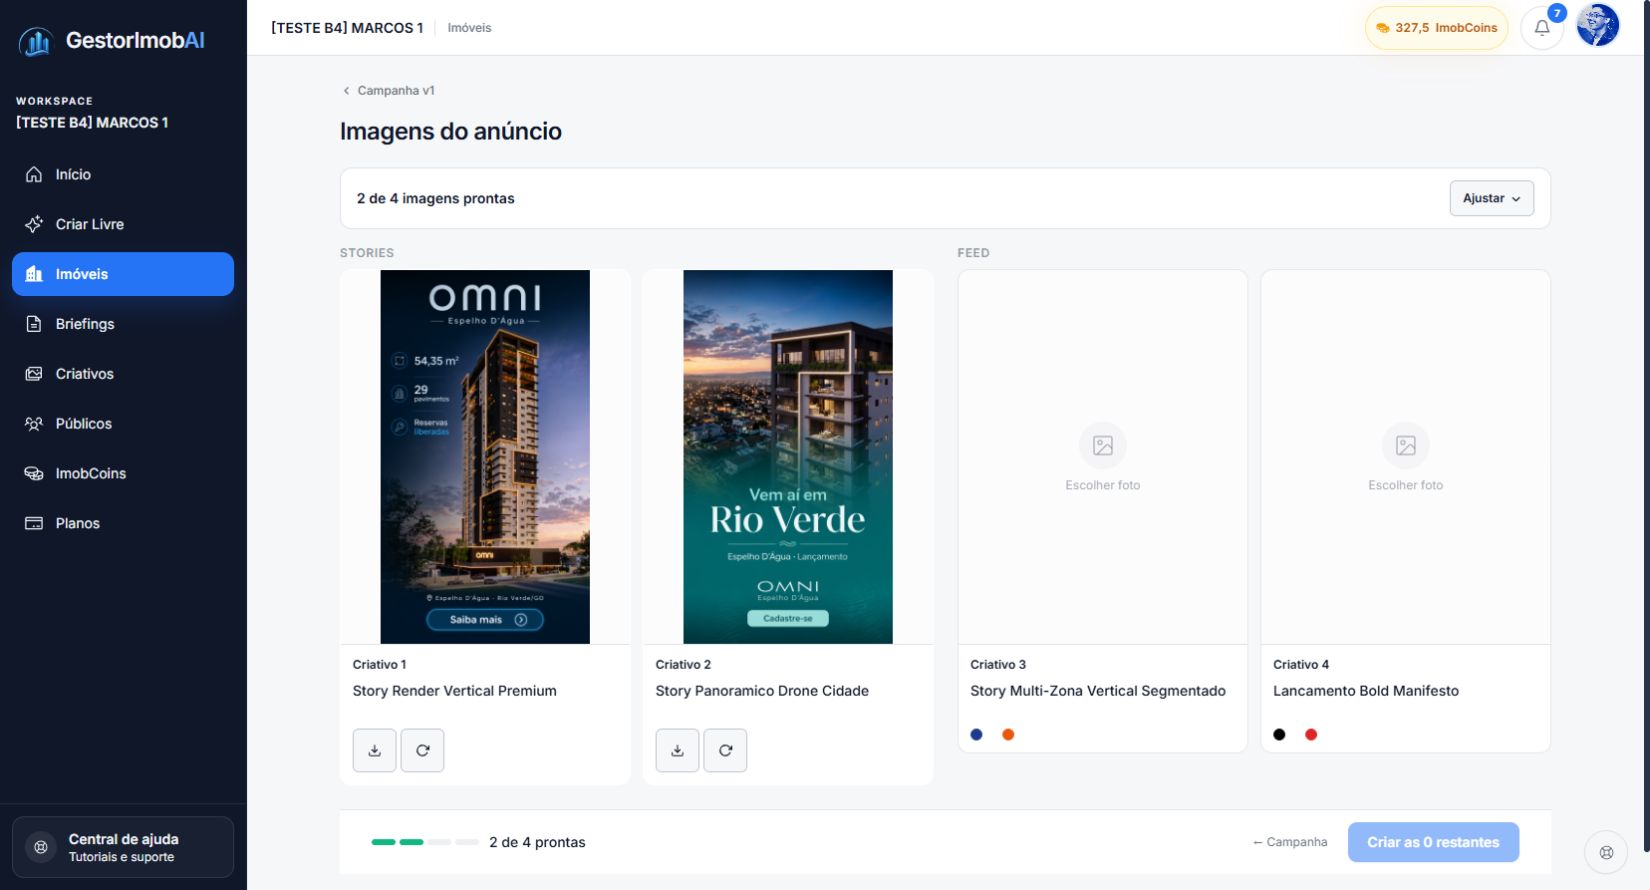Screen dimensions: 1650x890
Task: Click Criar as 0 restantes button
Action: point(1433,842)
